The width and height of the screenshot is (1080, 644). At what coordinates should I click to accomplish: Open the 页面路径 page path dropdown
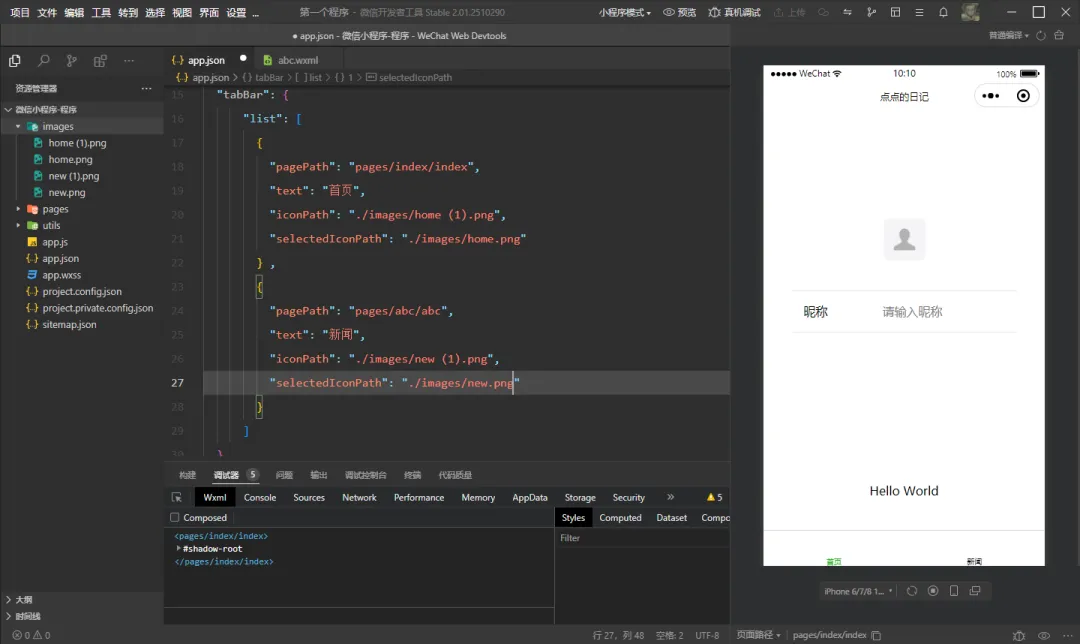(758, 635)
